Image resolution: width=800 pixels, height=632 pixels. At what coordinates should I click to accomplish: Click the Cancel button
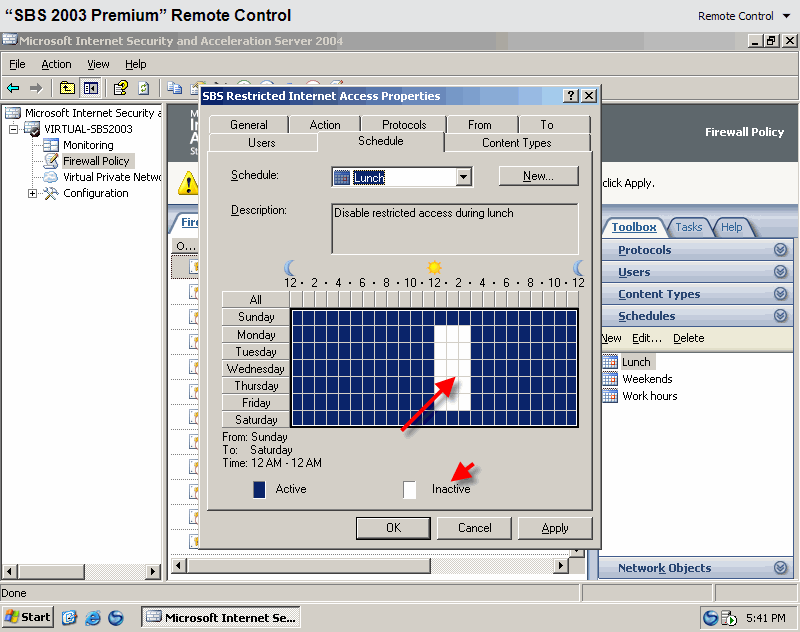point(474,528)
